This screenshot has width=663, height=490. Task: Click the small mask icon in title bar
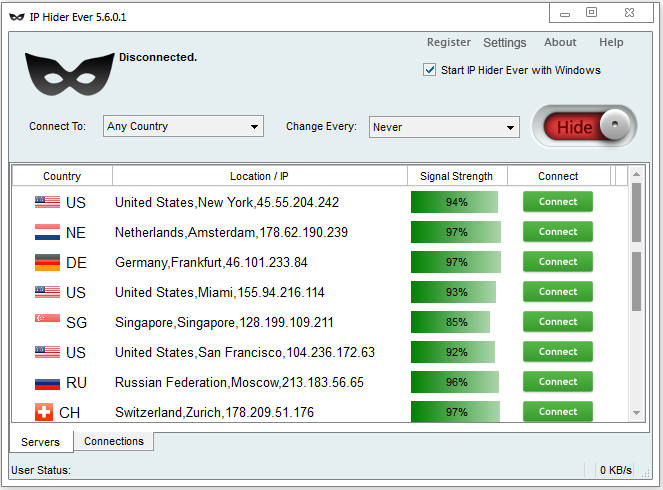point(17,17)
